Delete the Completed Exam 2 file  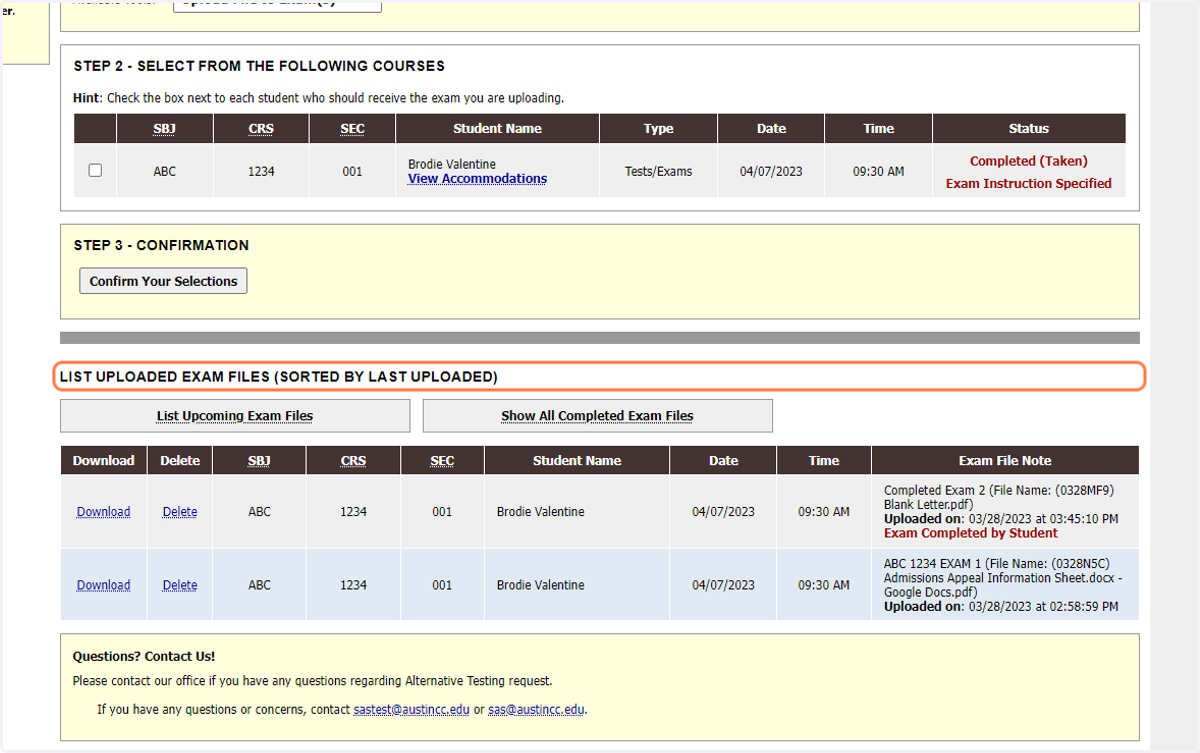pos(180,512)
